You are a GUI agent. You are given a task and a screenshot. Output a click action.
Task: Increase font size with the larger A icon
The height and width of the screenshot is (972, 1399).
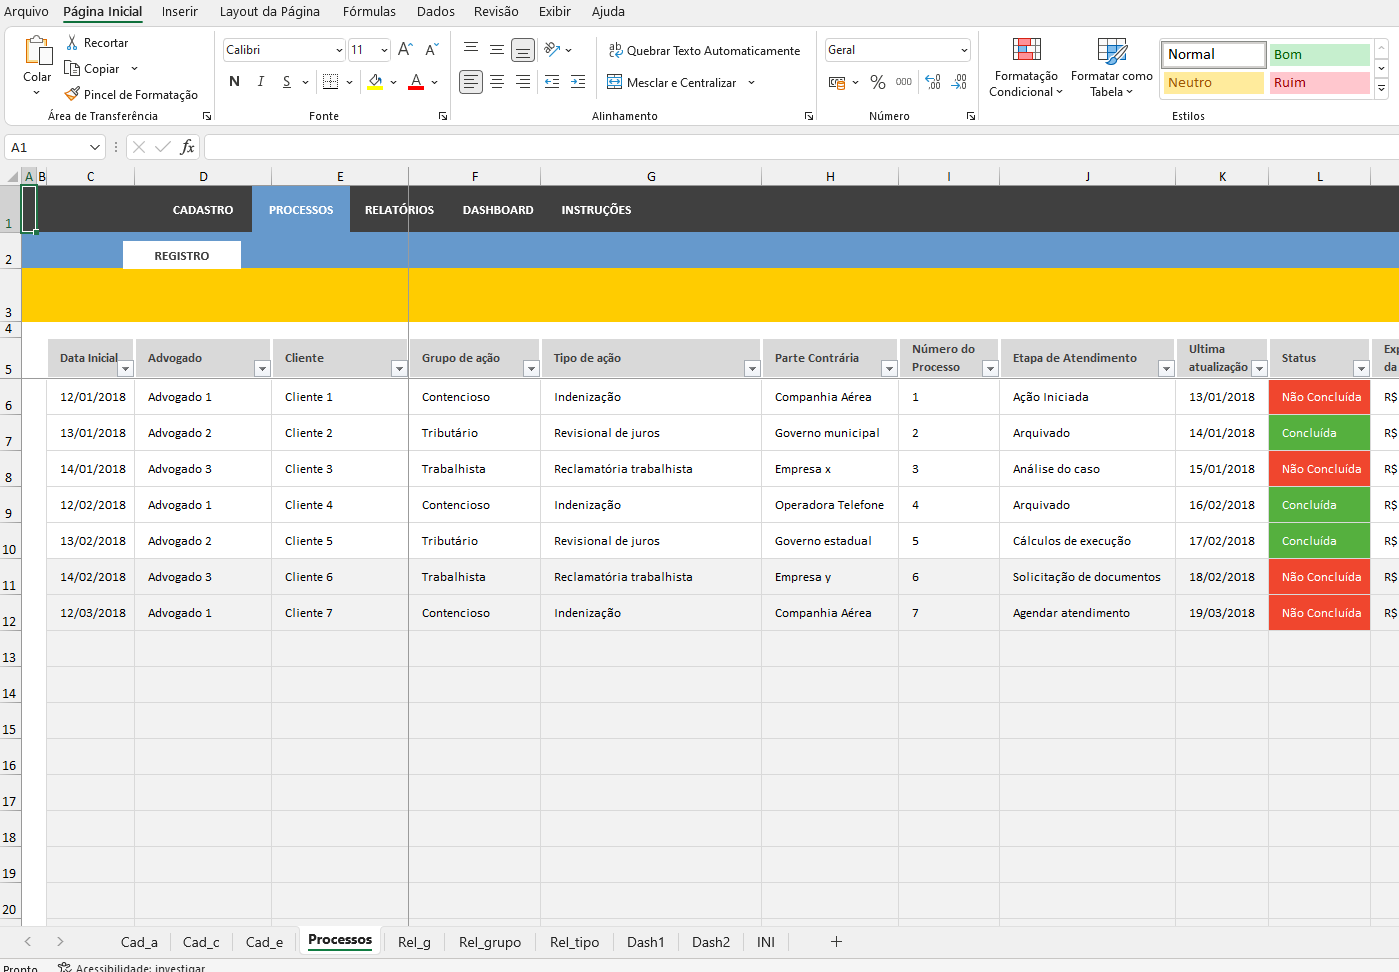point(405,50)
